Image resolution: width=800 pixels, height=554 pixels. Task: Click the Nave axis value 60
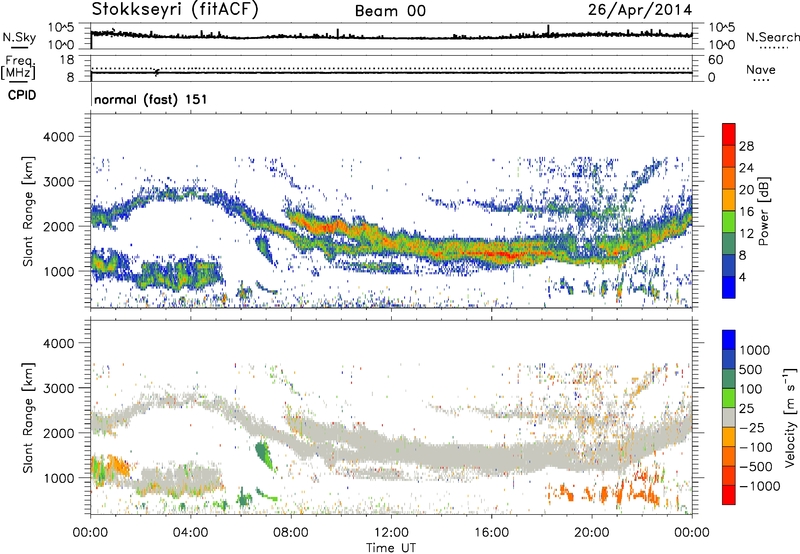click(x=716, y=60)
